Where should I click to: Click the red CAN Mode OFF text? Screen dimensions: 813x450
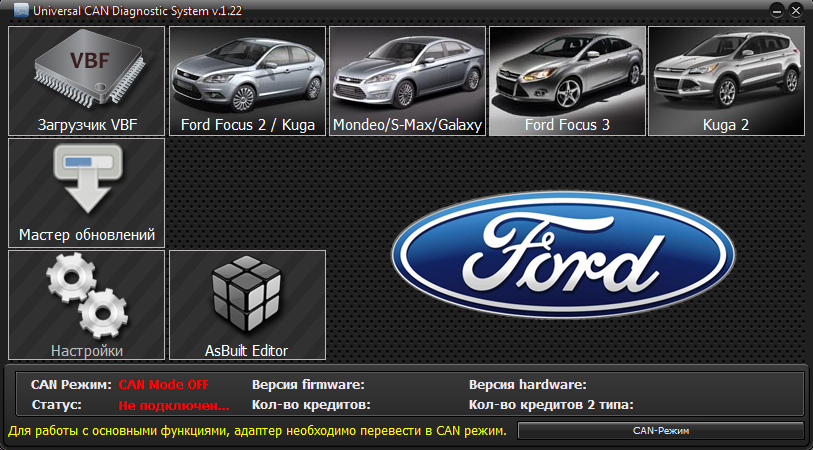click(163, 385)
